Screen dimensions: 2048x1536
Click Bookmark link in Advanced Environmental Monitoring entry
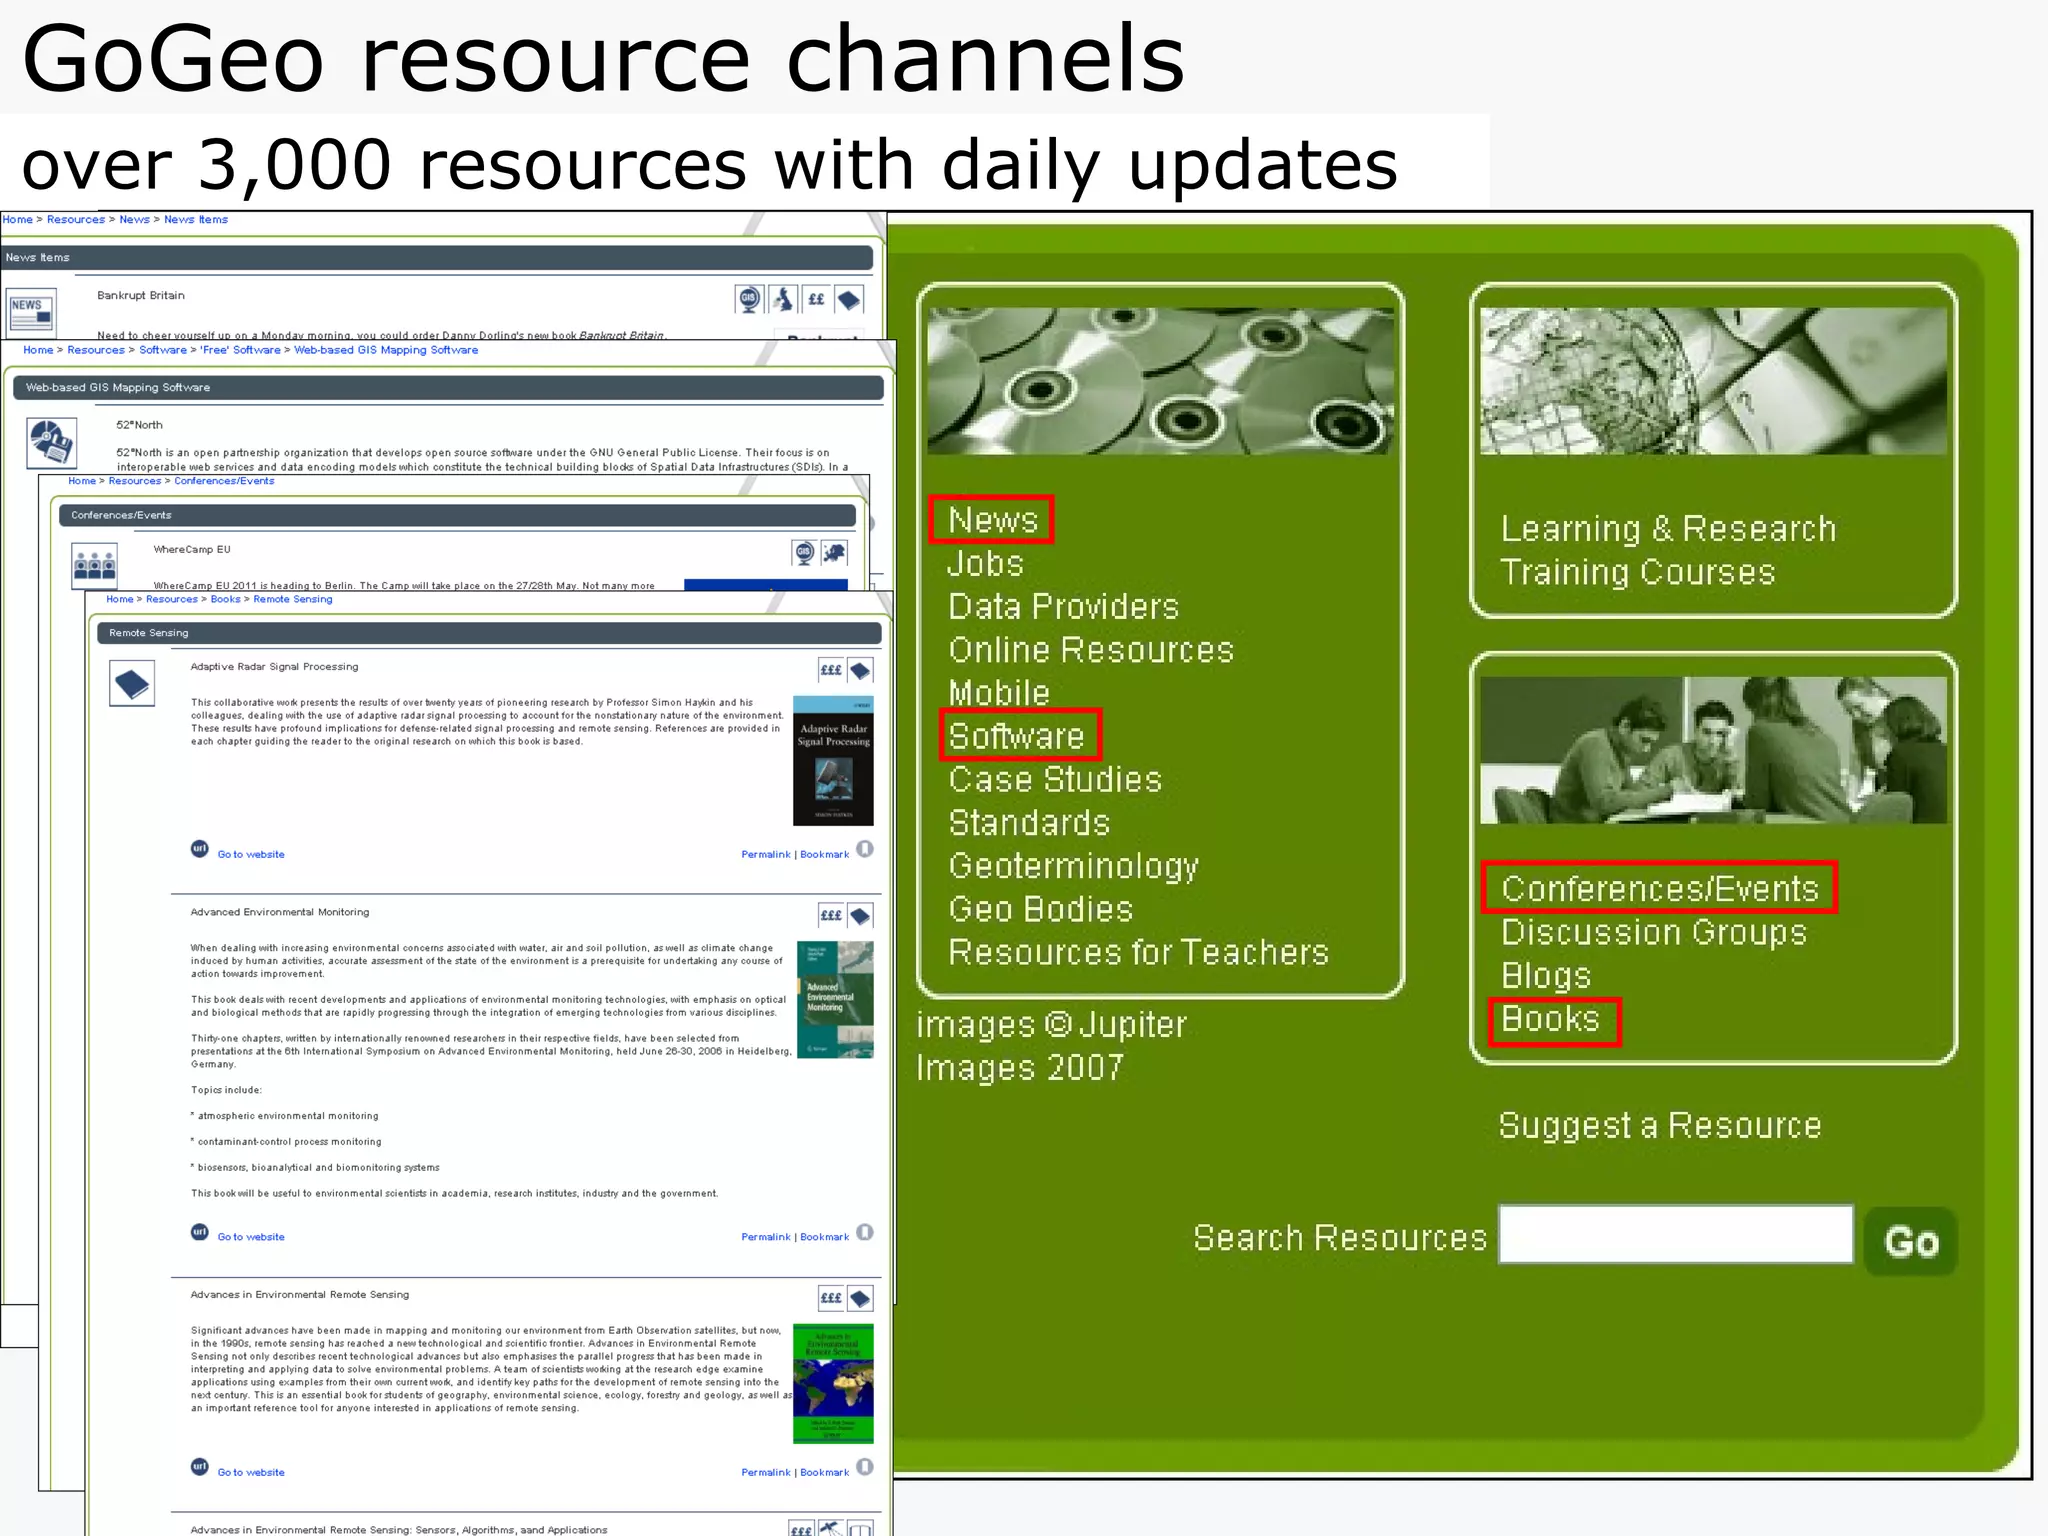(825, 1238)
